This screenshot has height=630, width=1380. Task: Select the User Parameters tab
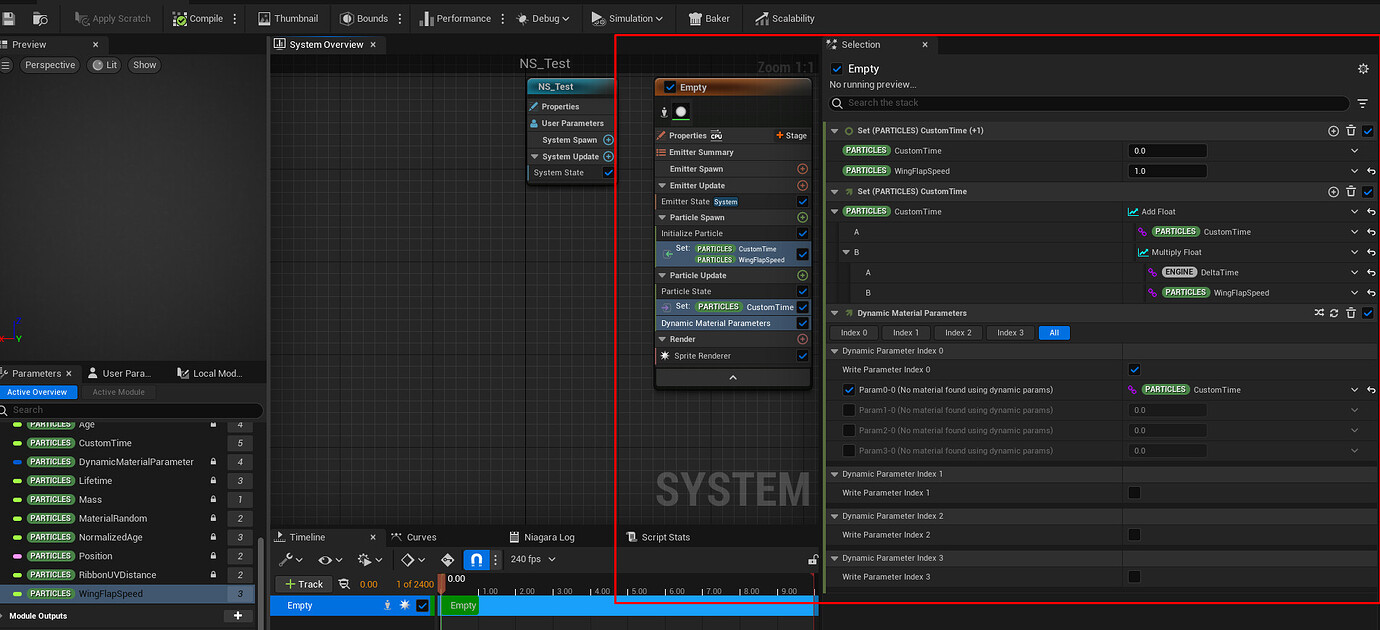(123, 372)
